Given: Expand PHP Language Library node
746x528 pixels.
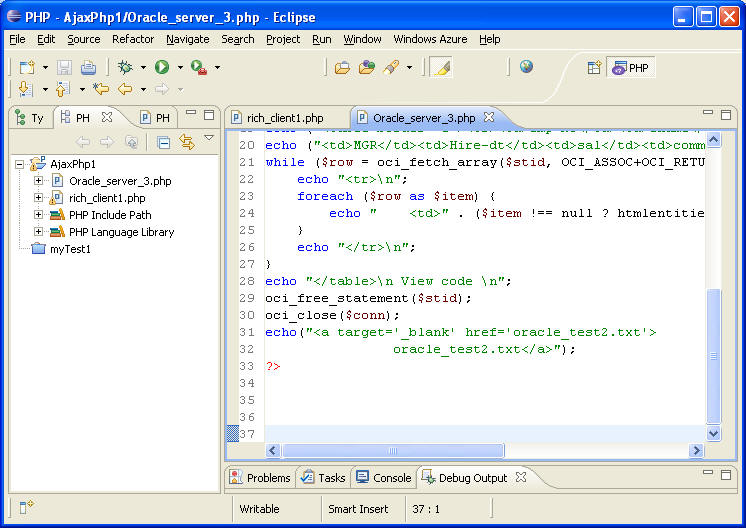Looking at the screenshot, I should pyautogui.click(x=38, y=232).
